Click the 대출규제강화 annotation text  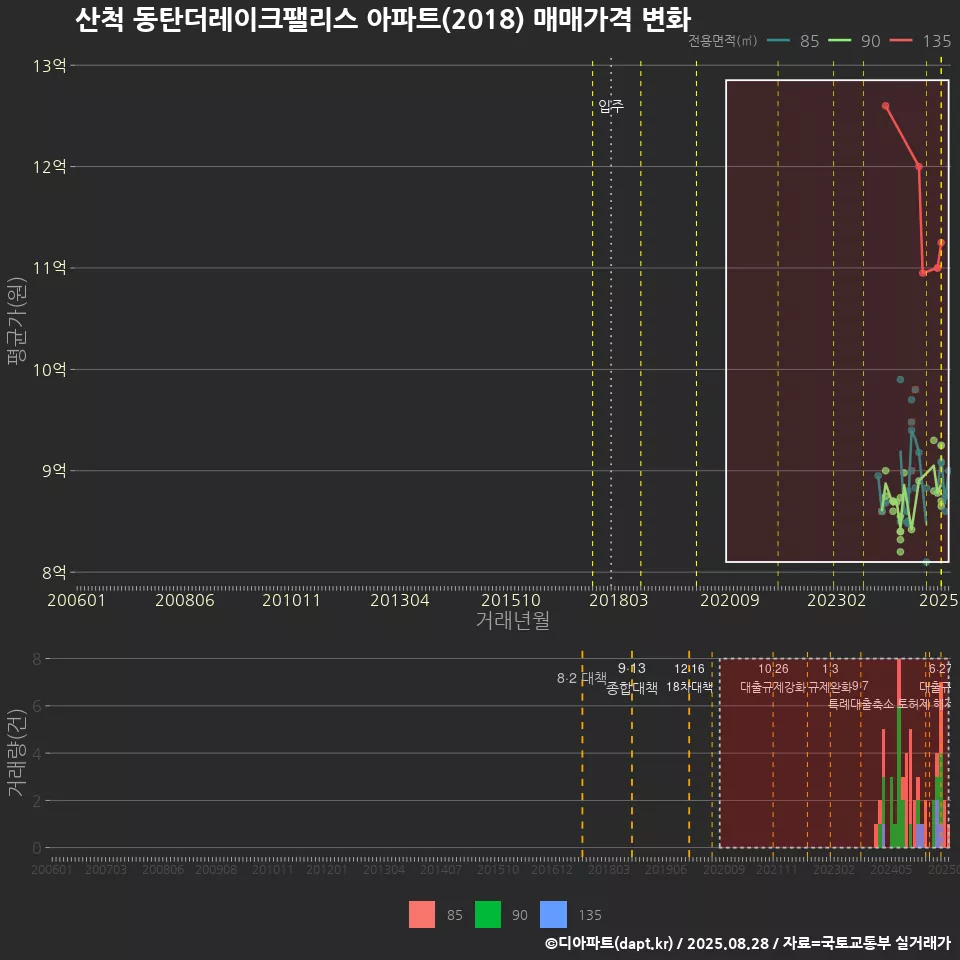click(773, 687)
